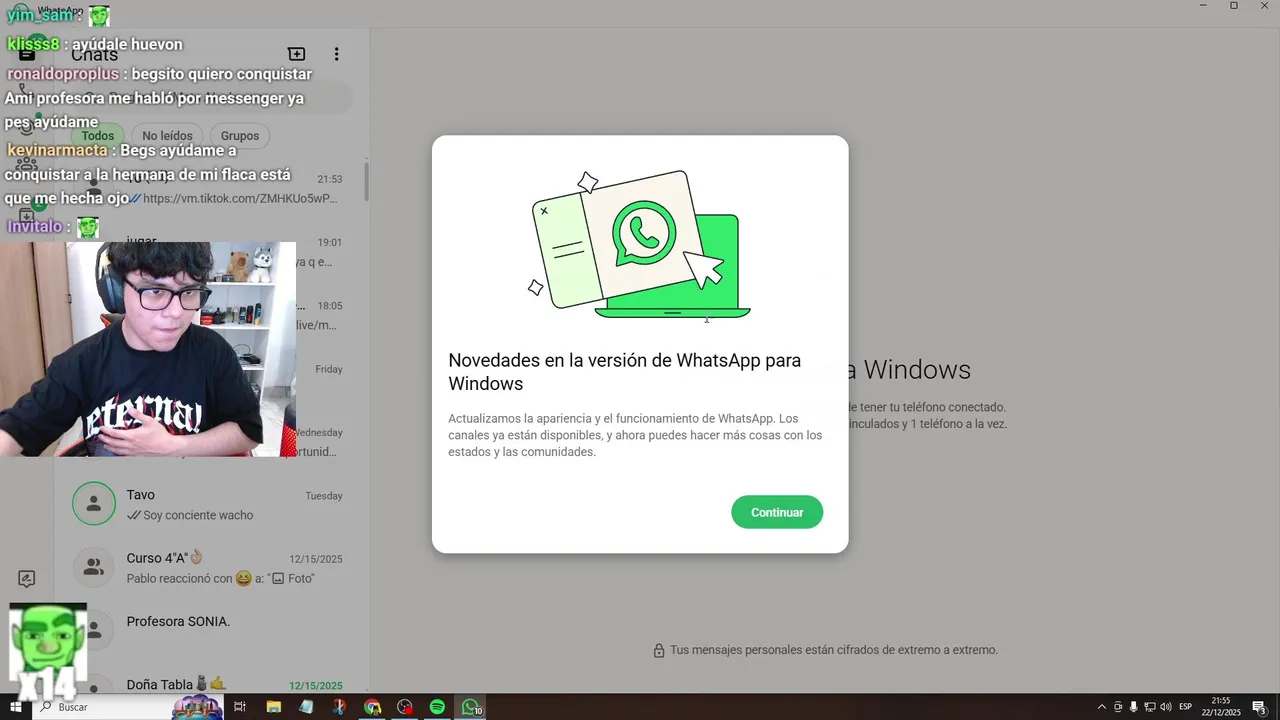Image resolution: width=1280 pixels, height=720 pixels.
Task: Select the Todos chat filter
Action: [x=98, y=136]
